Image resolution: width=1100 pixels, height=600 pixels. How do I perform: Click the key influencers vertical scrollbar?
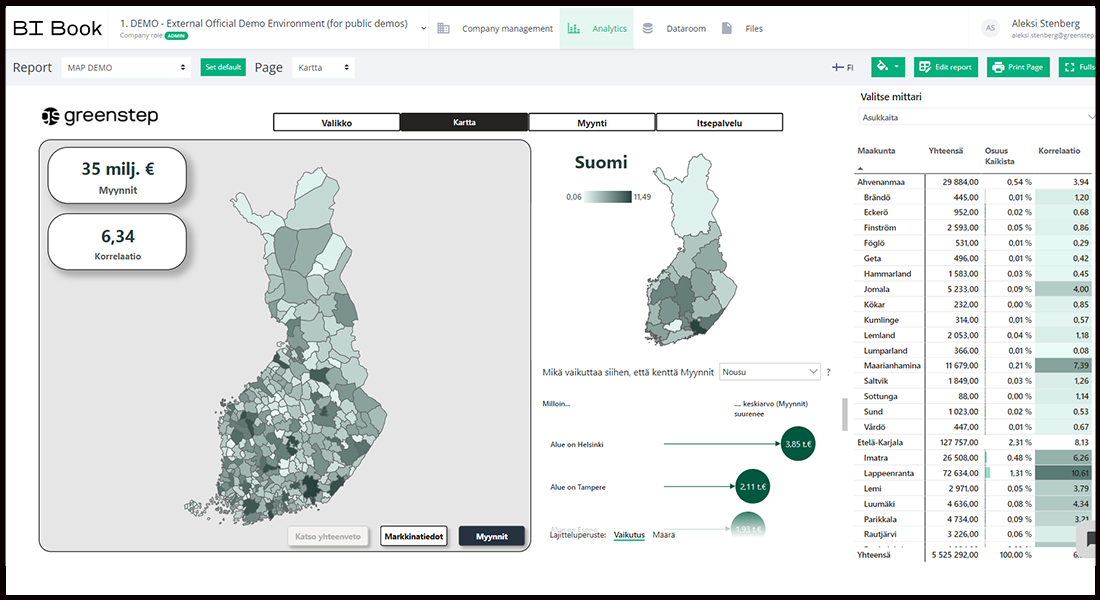coord(846,413)
